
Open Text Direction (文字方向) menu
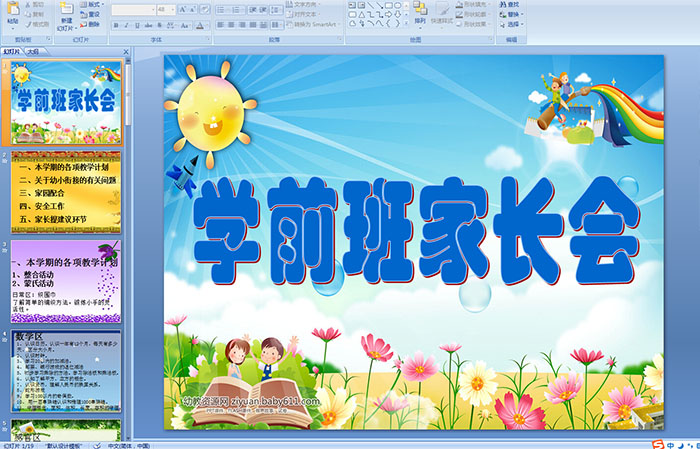click(304, 4)
